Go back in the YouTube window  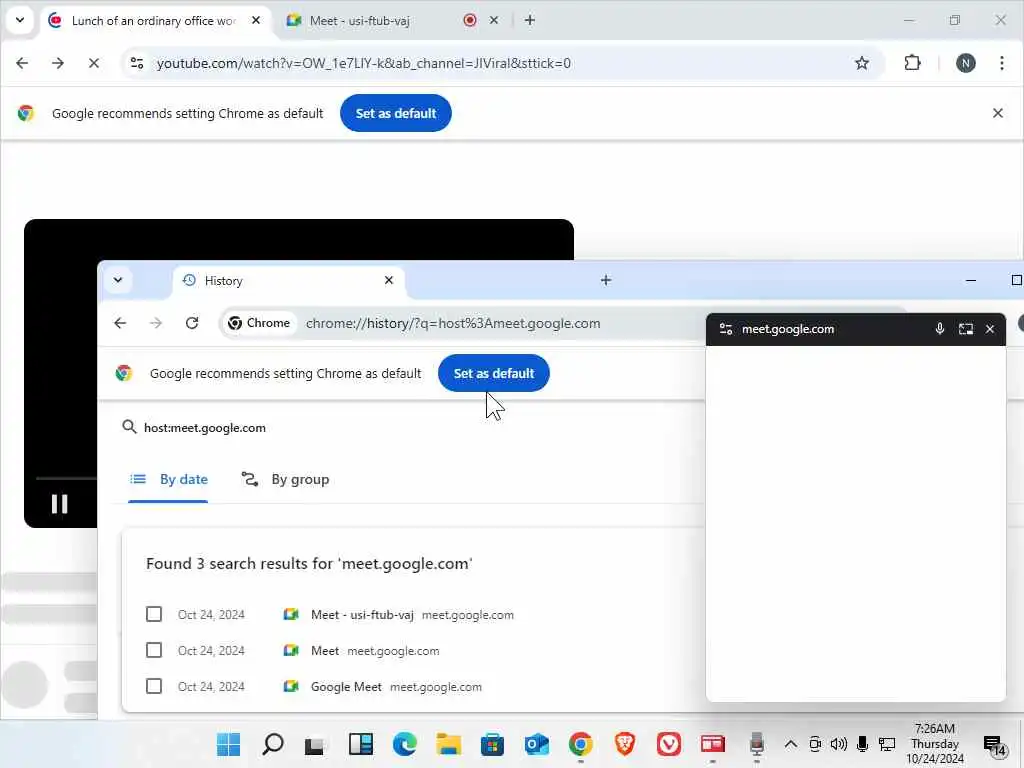point(22,63)
